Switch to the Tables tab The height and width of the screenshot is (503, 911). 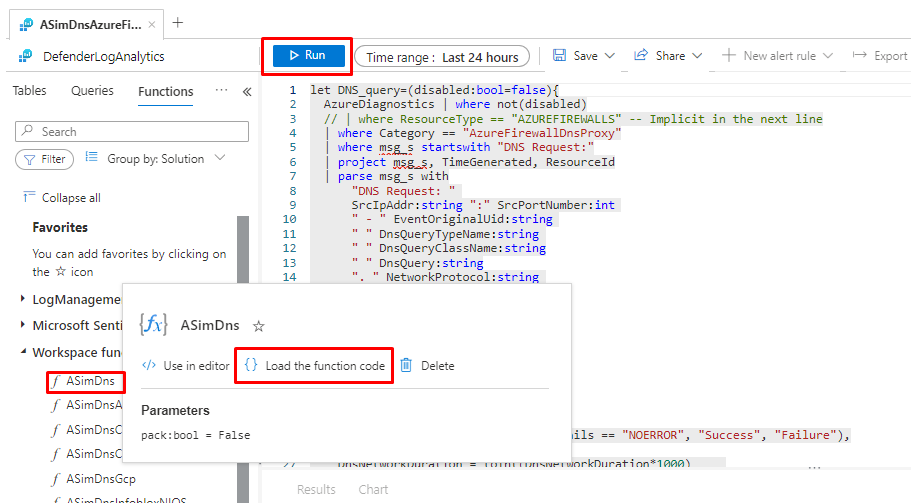pyautogui.click(x=29, y=91)
